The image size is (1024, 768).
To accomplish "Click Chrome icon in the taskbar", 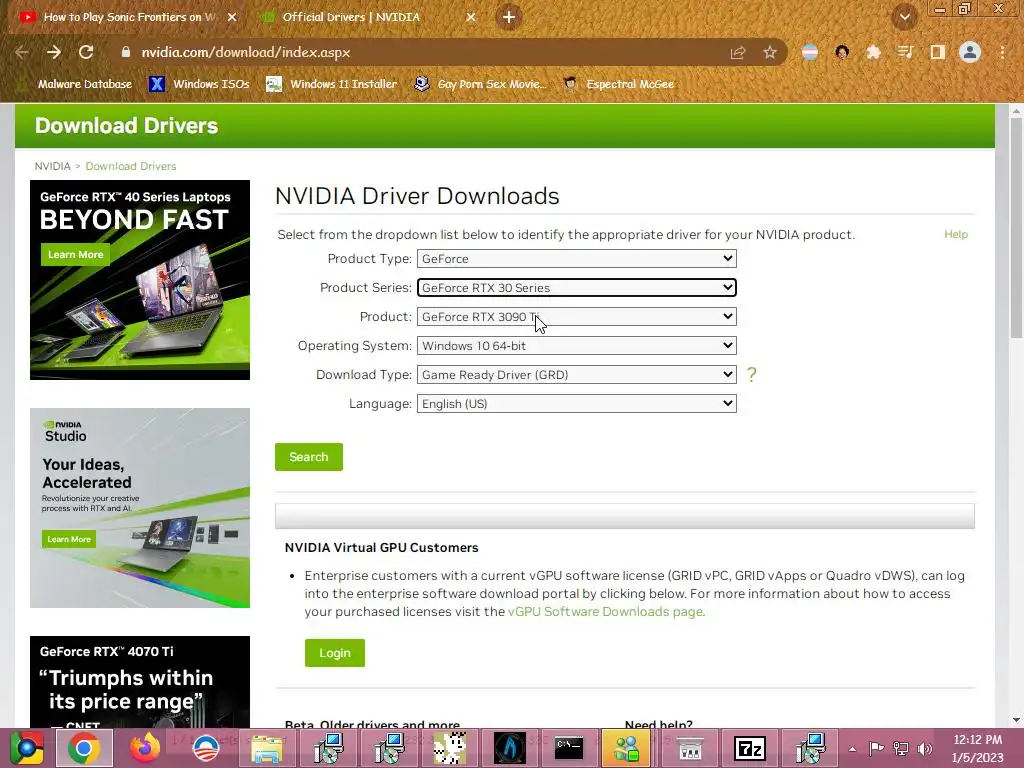I will [84, 748].
